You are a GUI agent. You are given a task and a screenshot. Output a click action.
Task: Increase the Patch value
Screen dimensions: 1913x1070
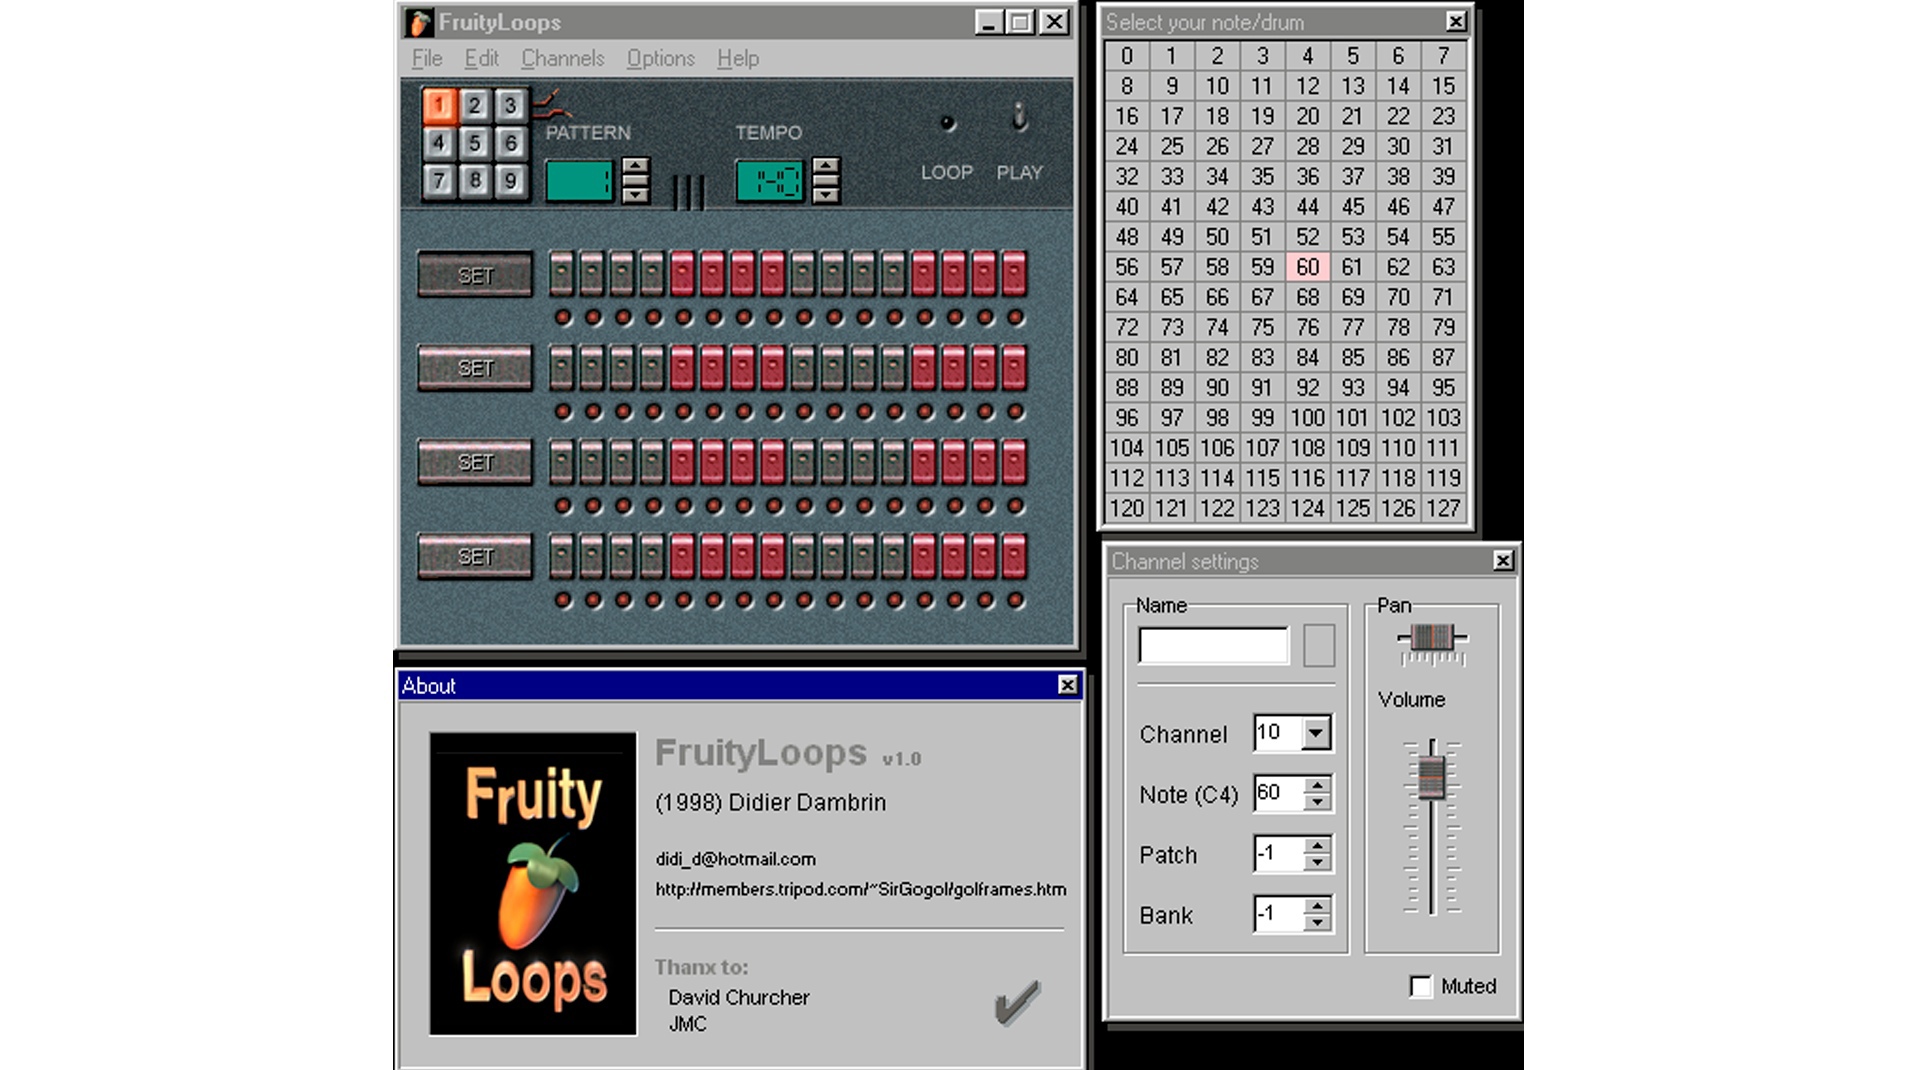pyautogui.click(x=1317, y=845)
